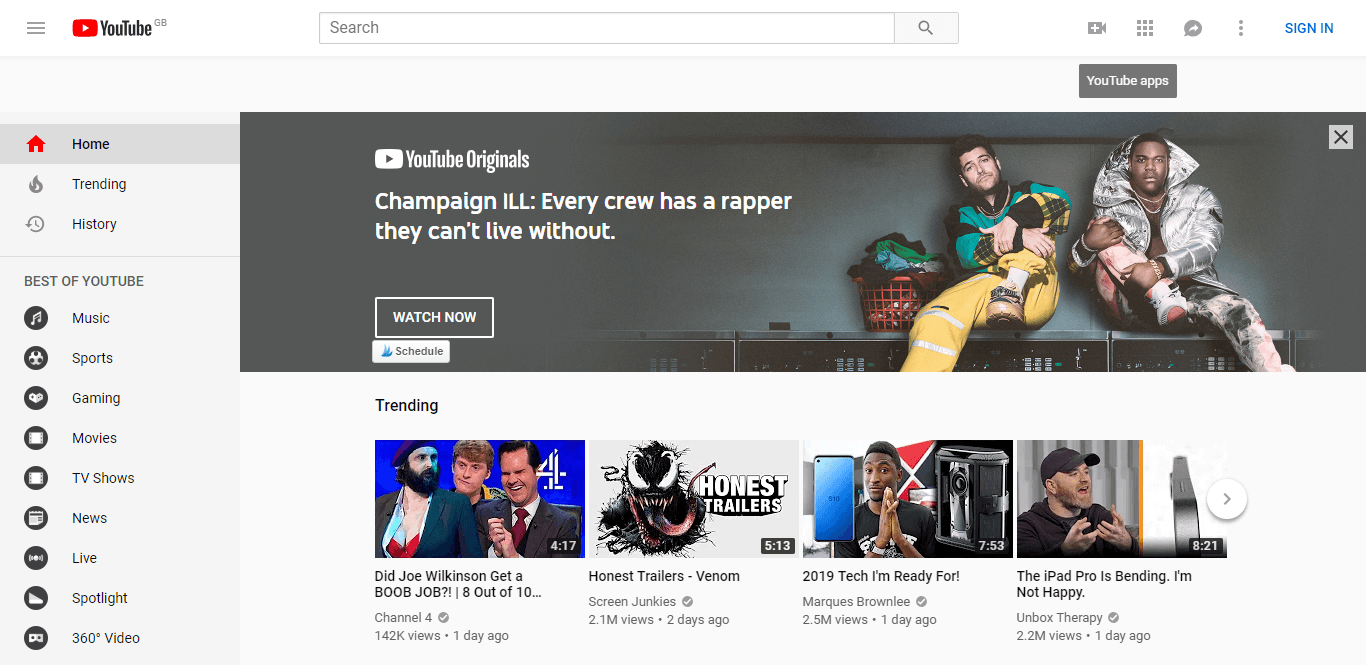Screen dimensions: 1366x665
Task: Open the Joe Wilkinson video thumbnail
Action: [480, 499]
